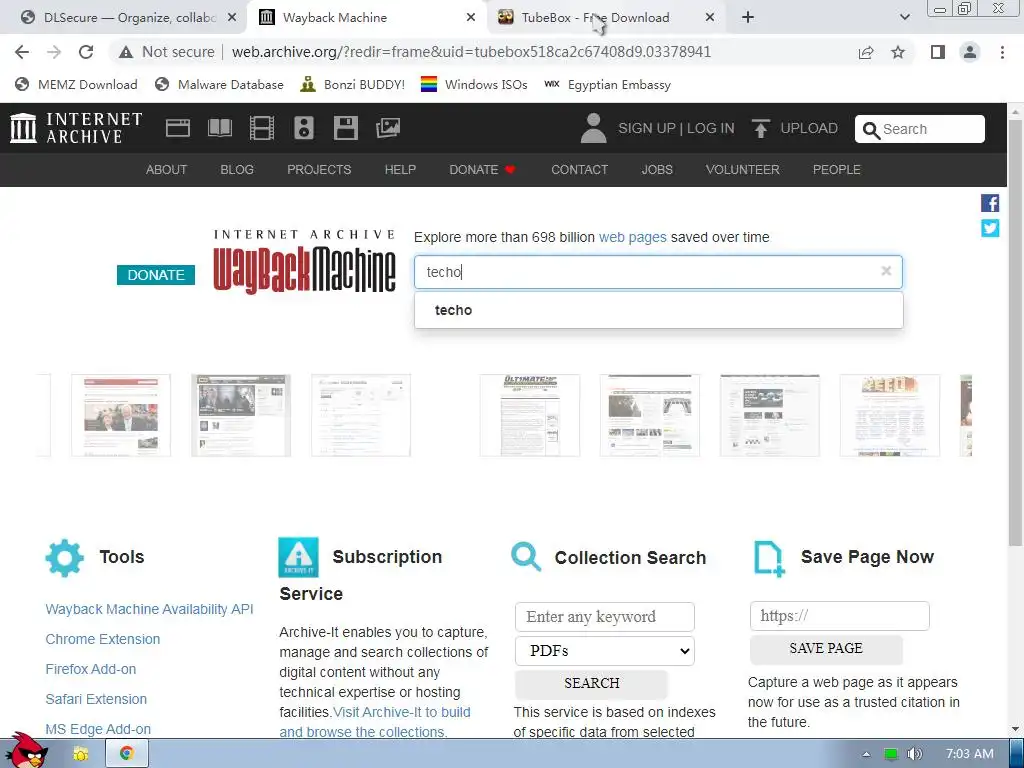Open the Chrome profile avatar
Screen dimensions: 1024x768
pyautogui.click(x=970, y=52)
